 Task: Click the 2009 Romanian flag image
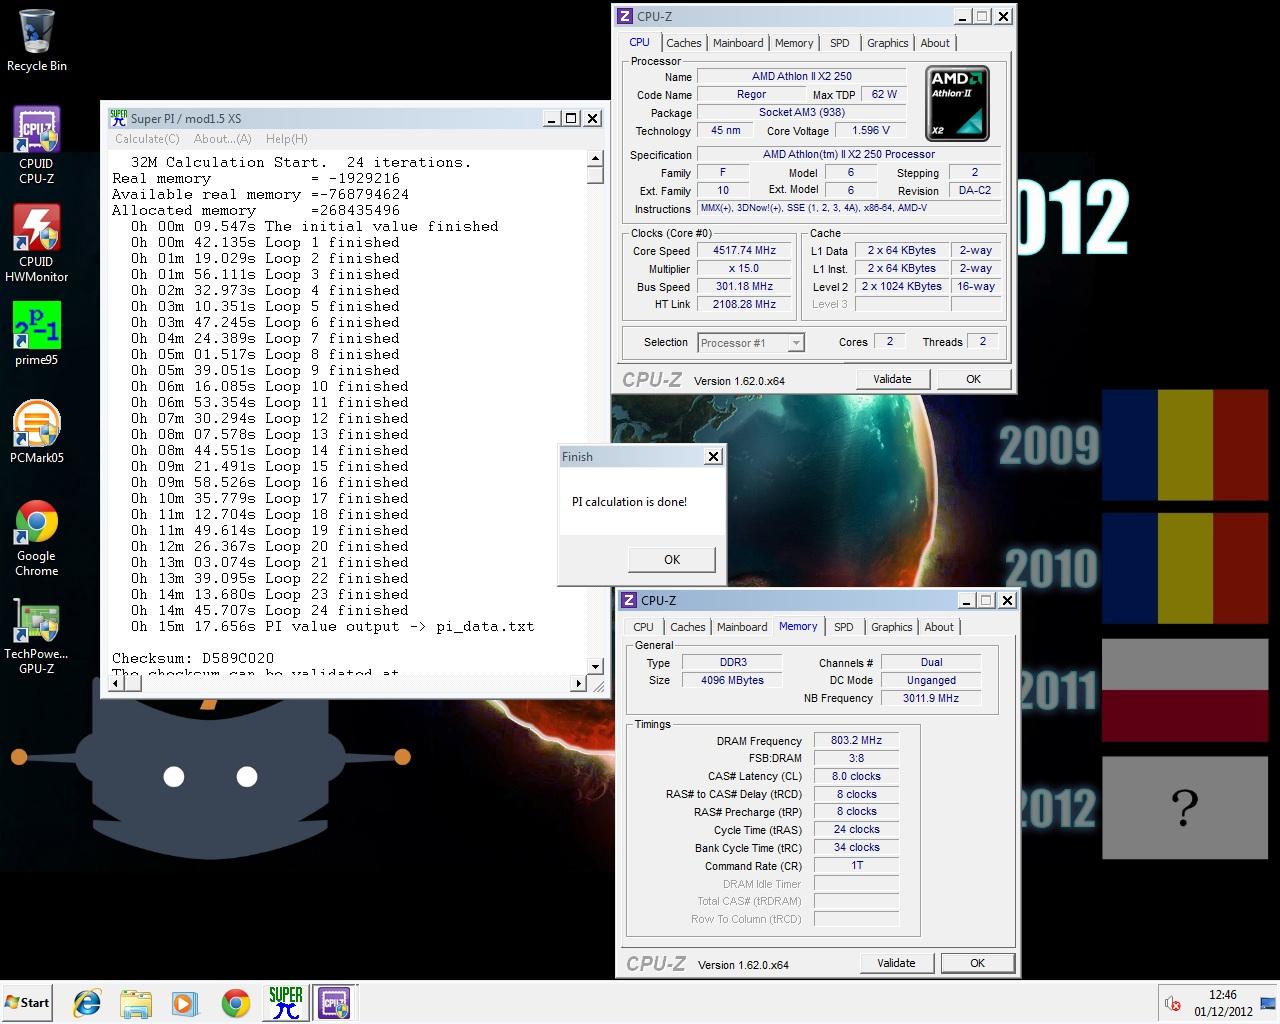(1185, 445)
